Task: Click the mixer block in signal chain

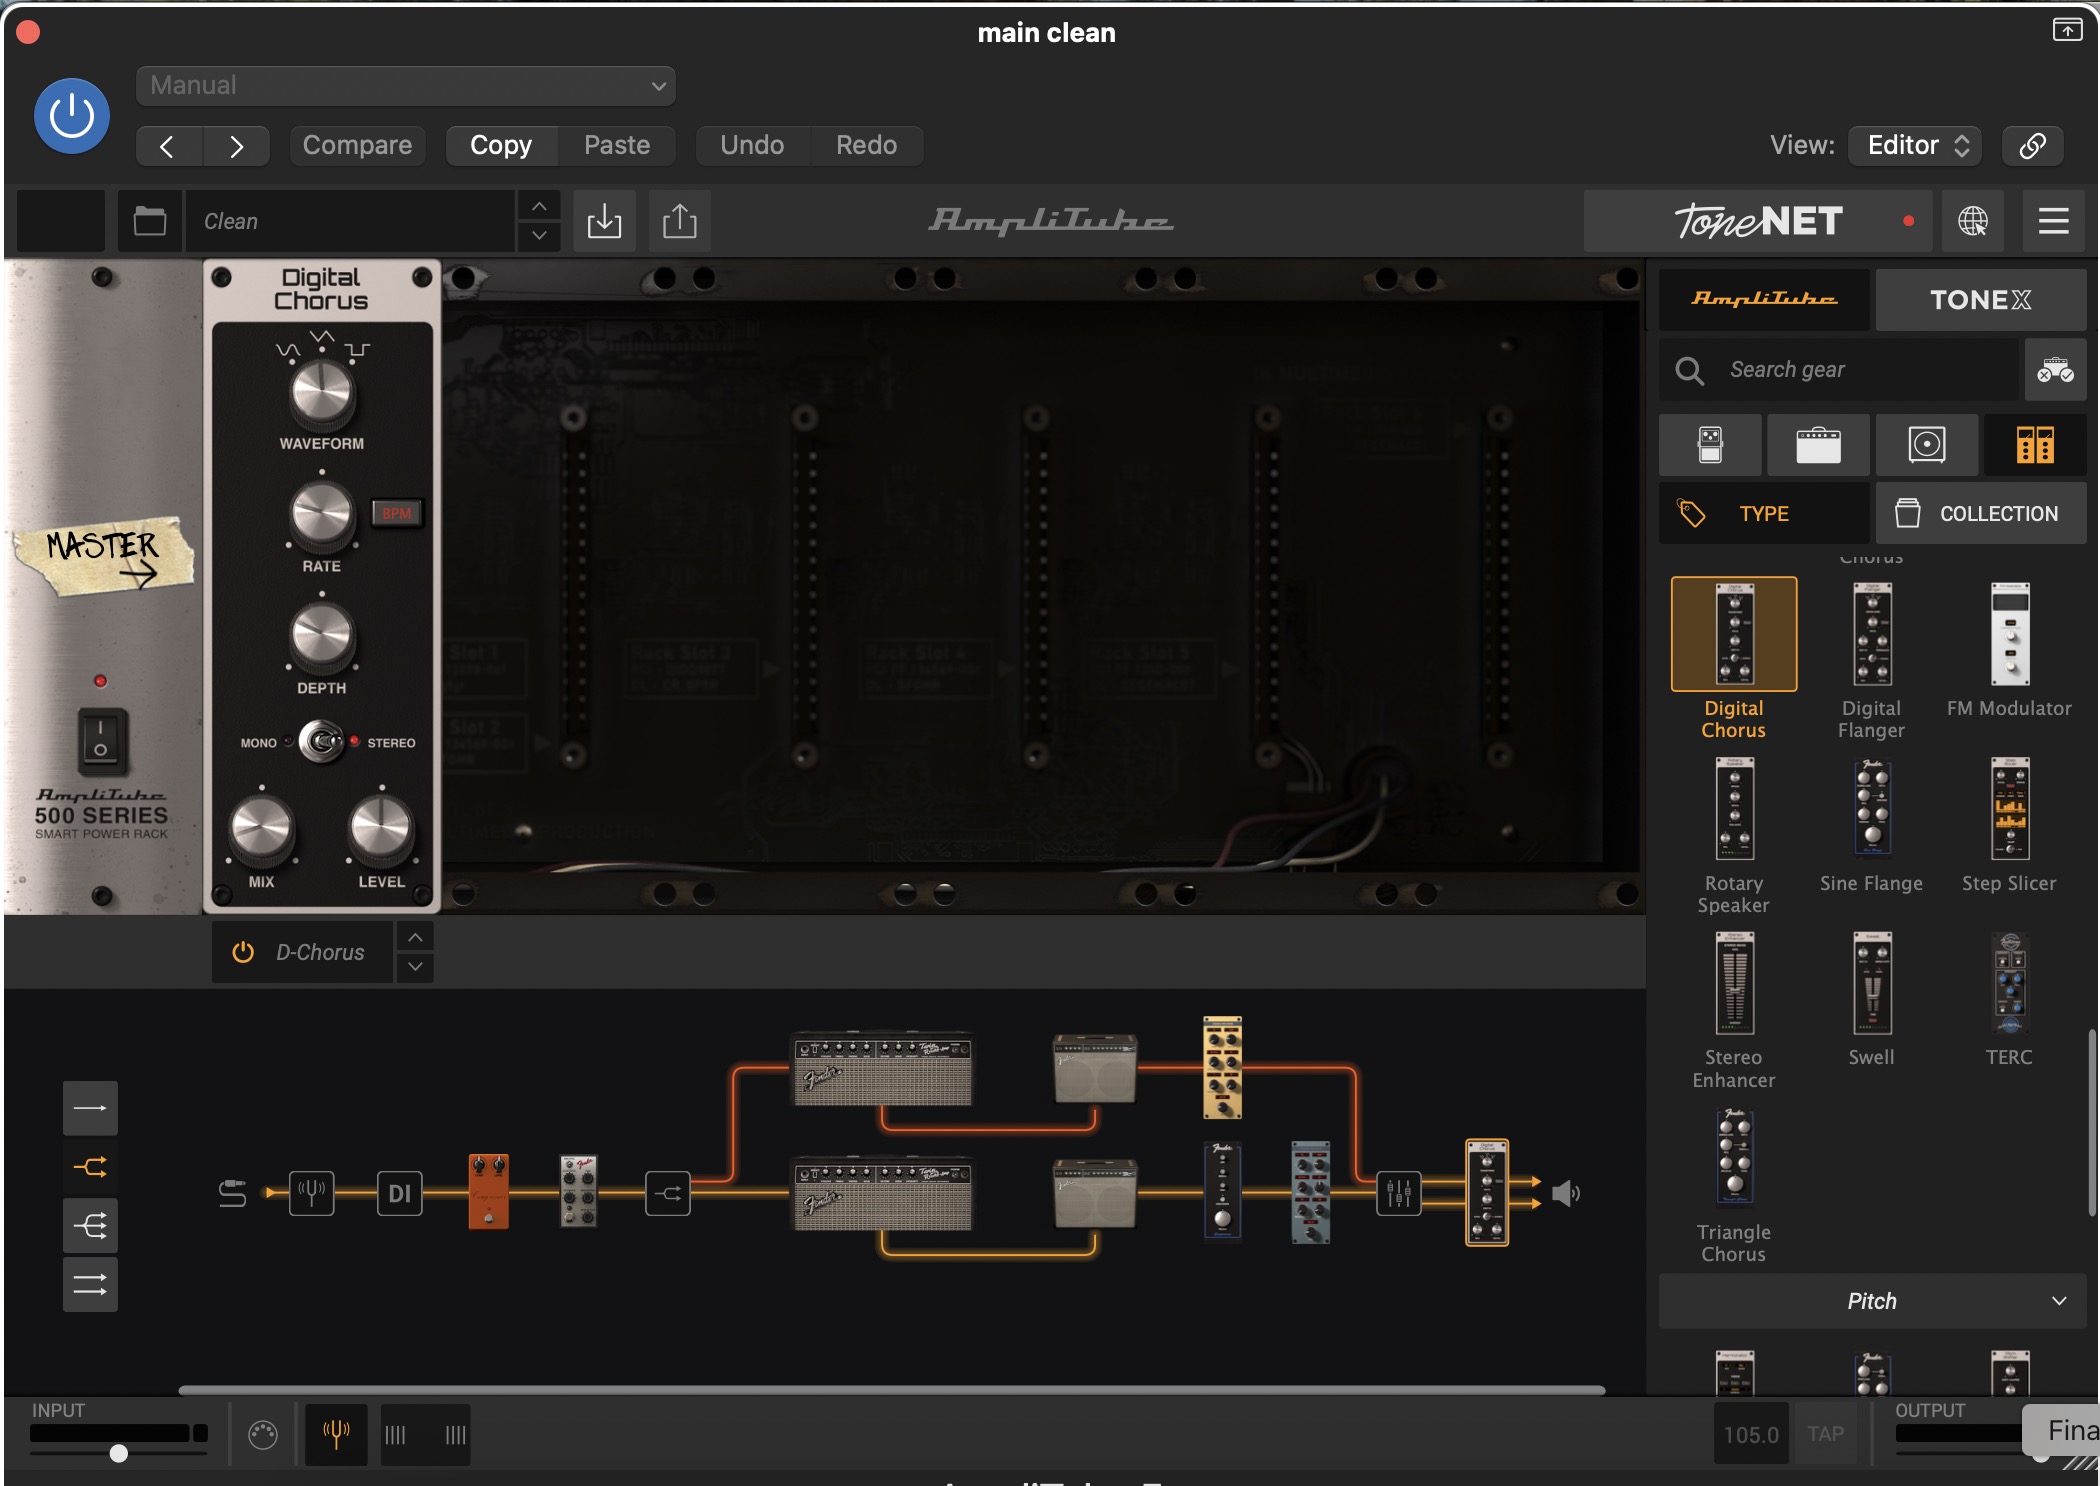Action: (x=1398, y=1193)
